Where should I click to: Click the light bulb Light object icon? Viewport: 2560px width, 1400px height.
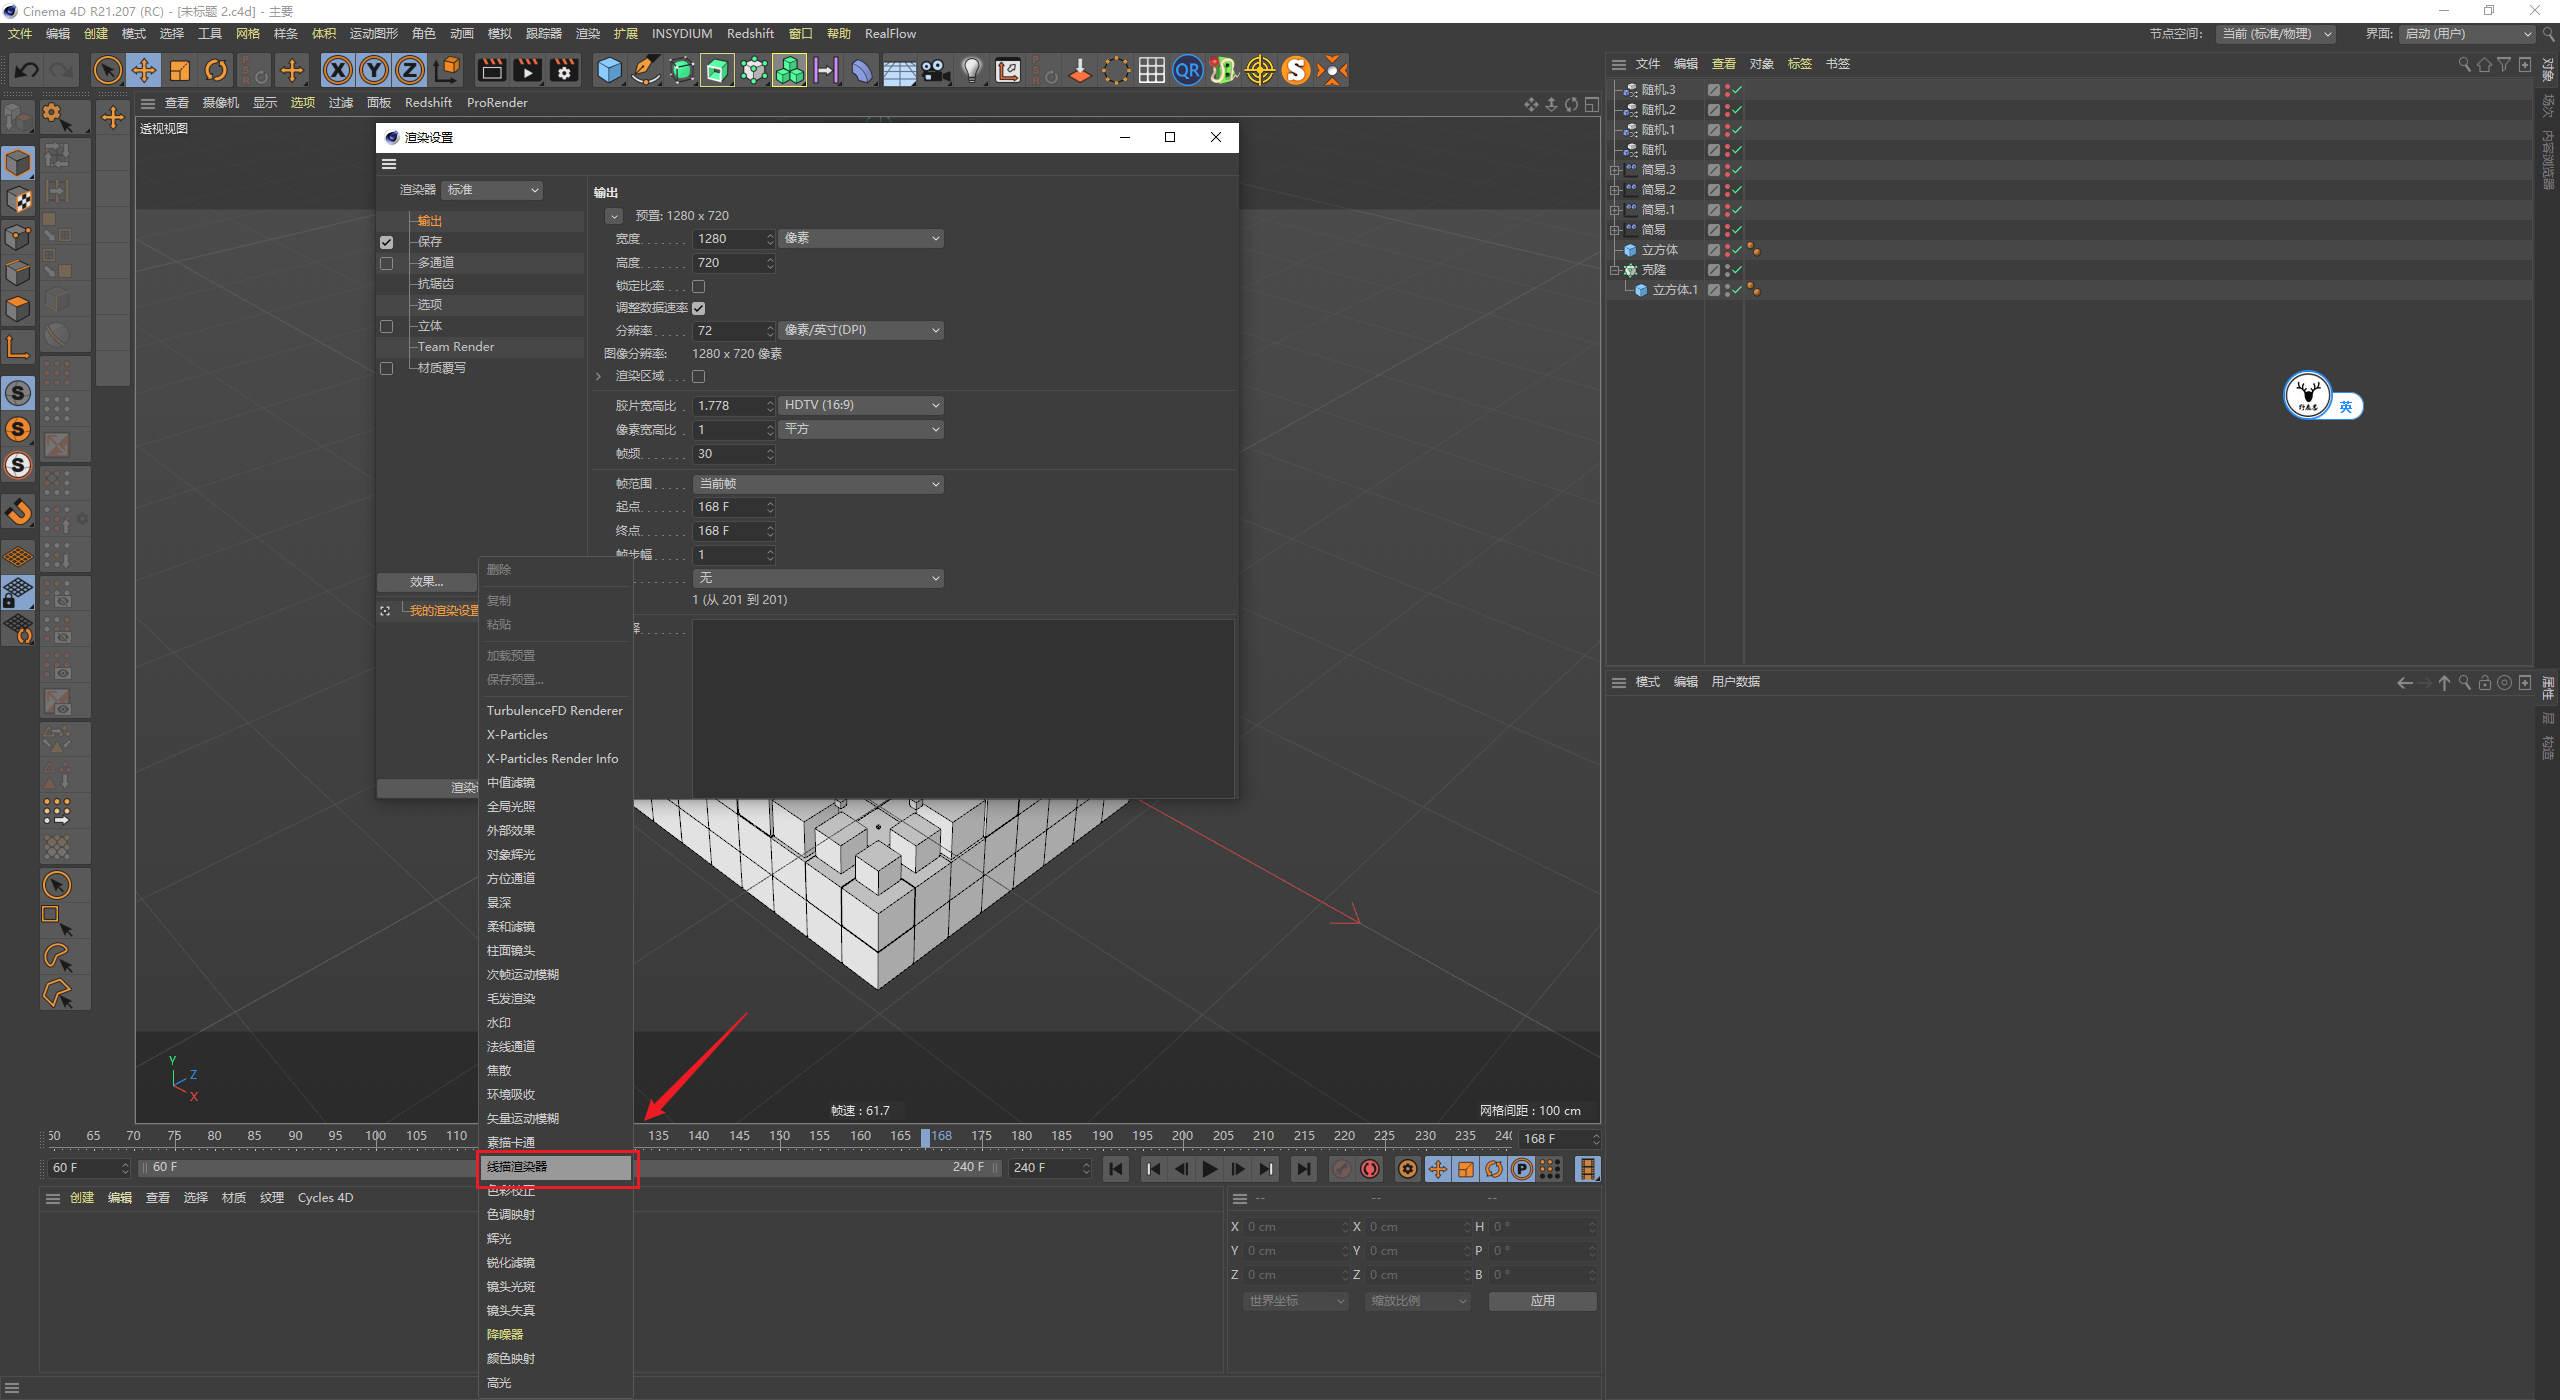tap(971, 70)
